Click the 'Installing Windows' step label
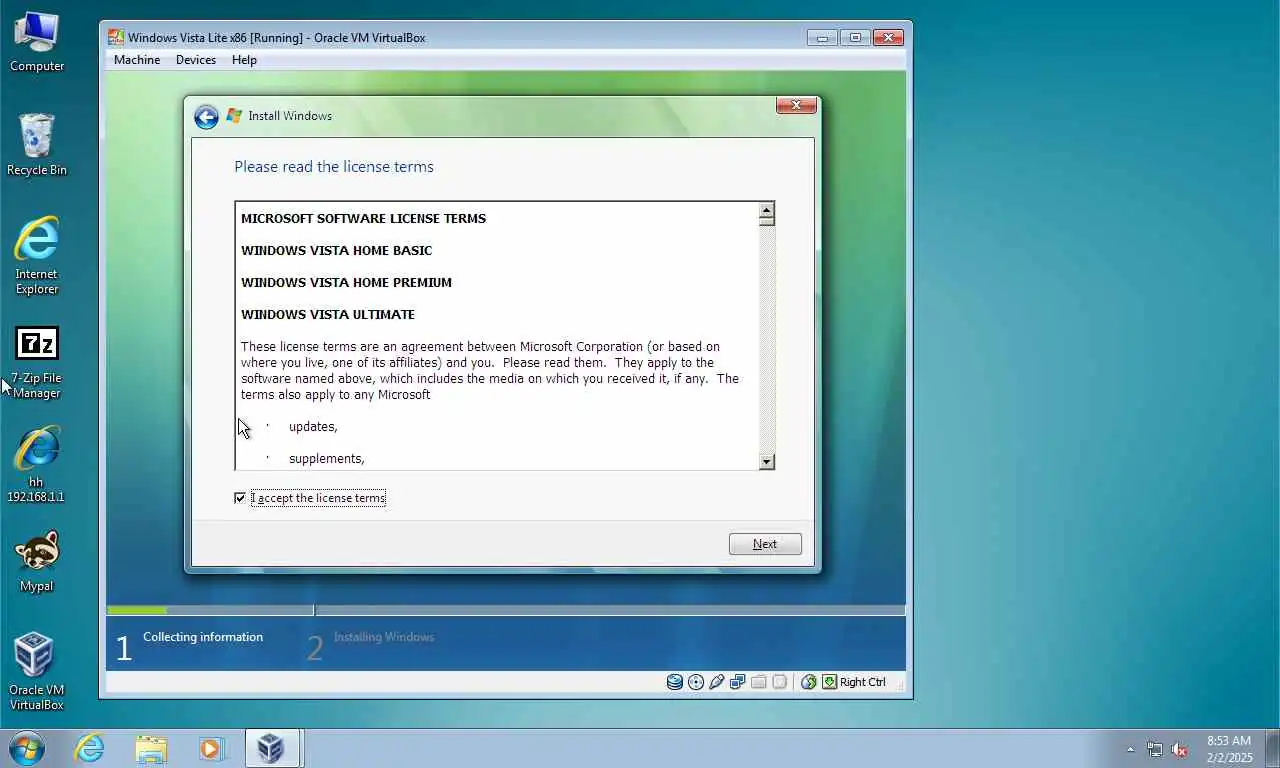 tap(384, 637)
